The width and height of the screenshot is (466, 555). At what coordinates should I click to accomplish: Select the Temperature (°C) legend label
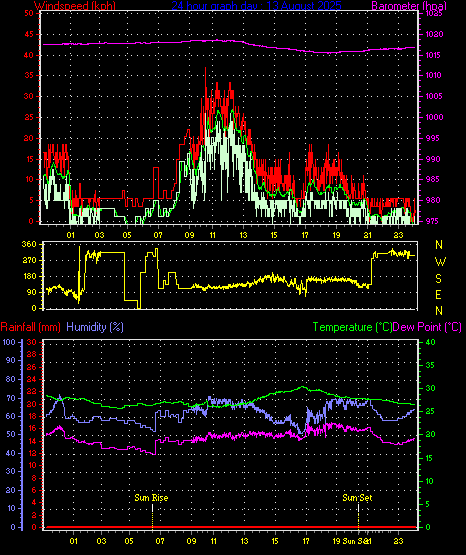352,327
